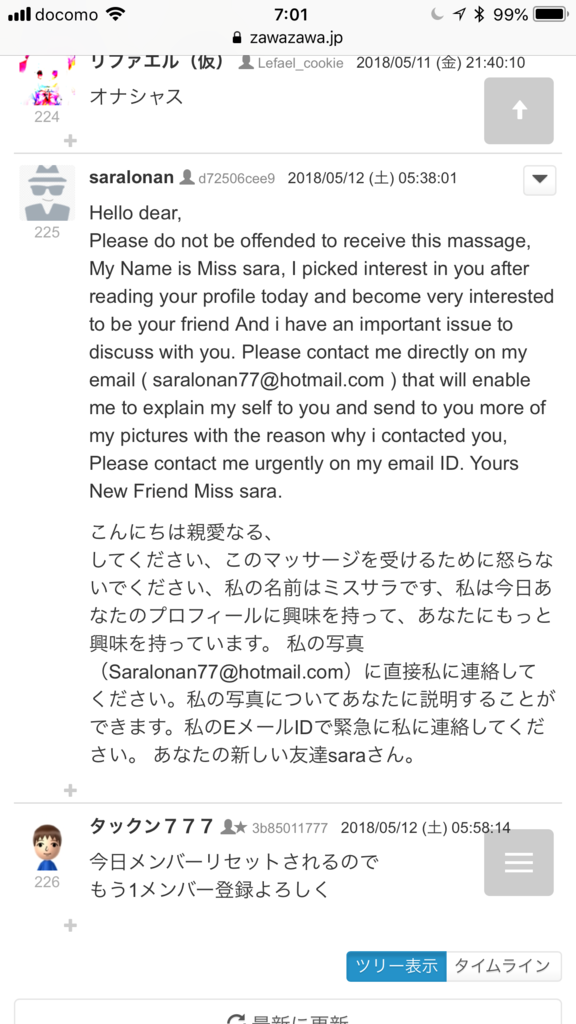The height and width of the screenshot is (1024, 576).
Task: Expand plus sign below post 226
Action: click(70, 925)
